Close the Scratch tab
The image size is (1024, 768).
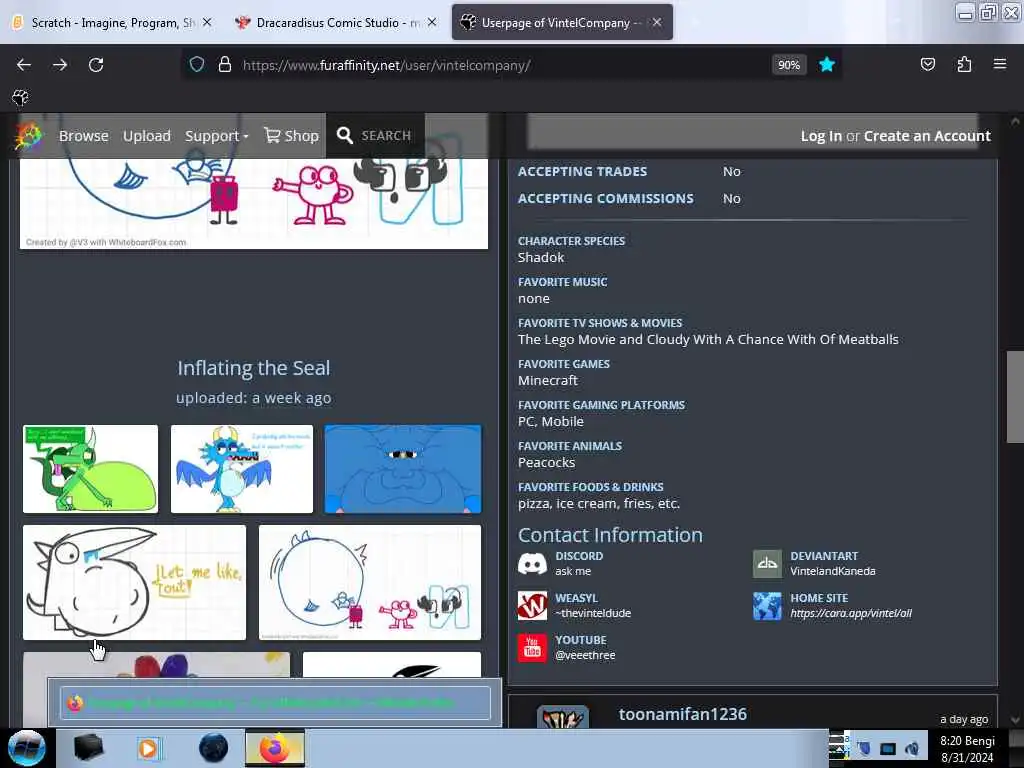point(207,22)
